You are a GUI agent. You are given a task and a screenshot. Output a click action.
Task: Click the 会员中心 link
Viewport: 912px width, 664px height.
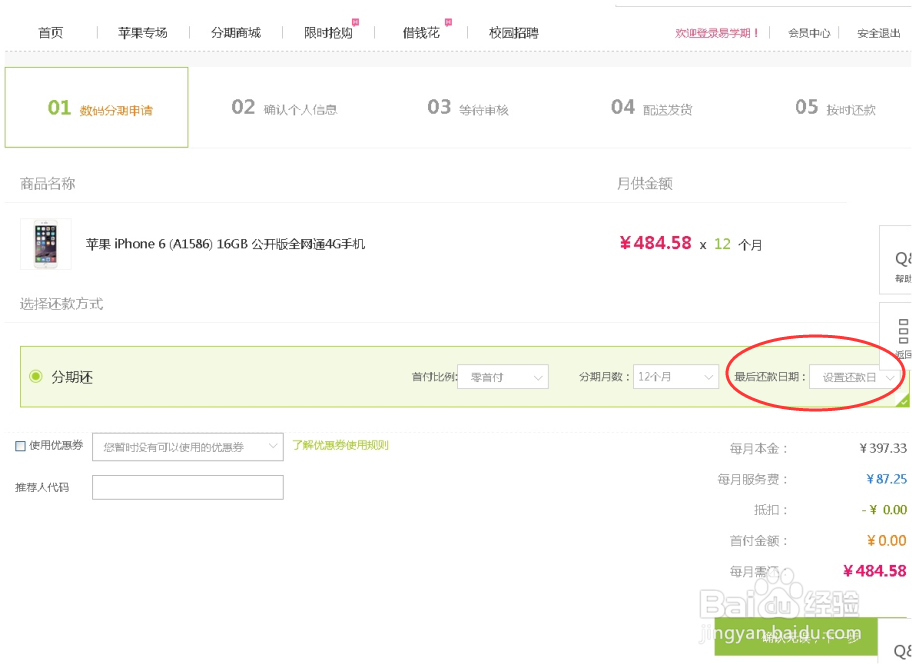(809, 33)
